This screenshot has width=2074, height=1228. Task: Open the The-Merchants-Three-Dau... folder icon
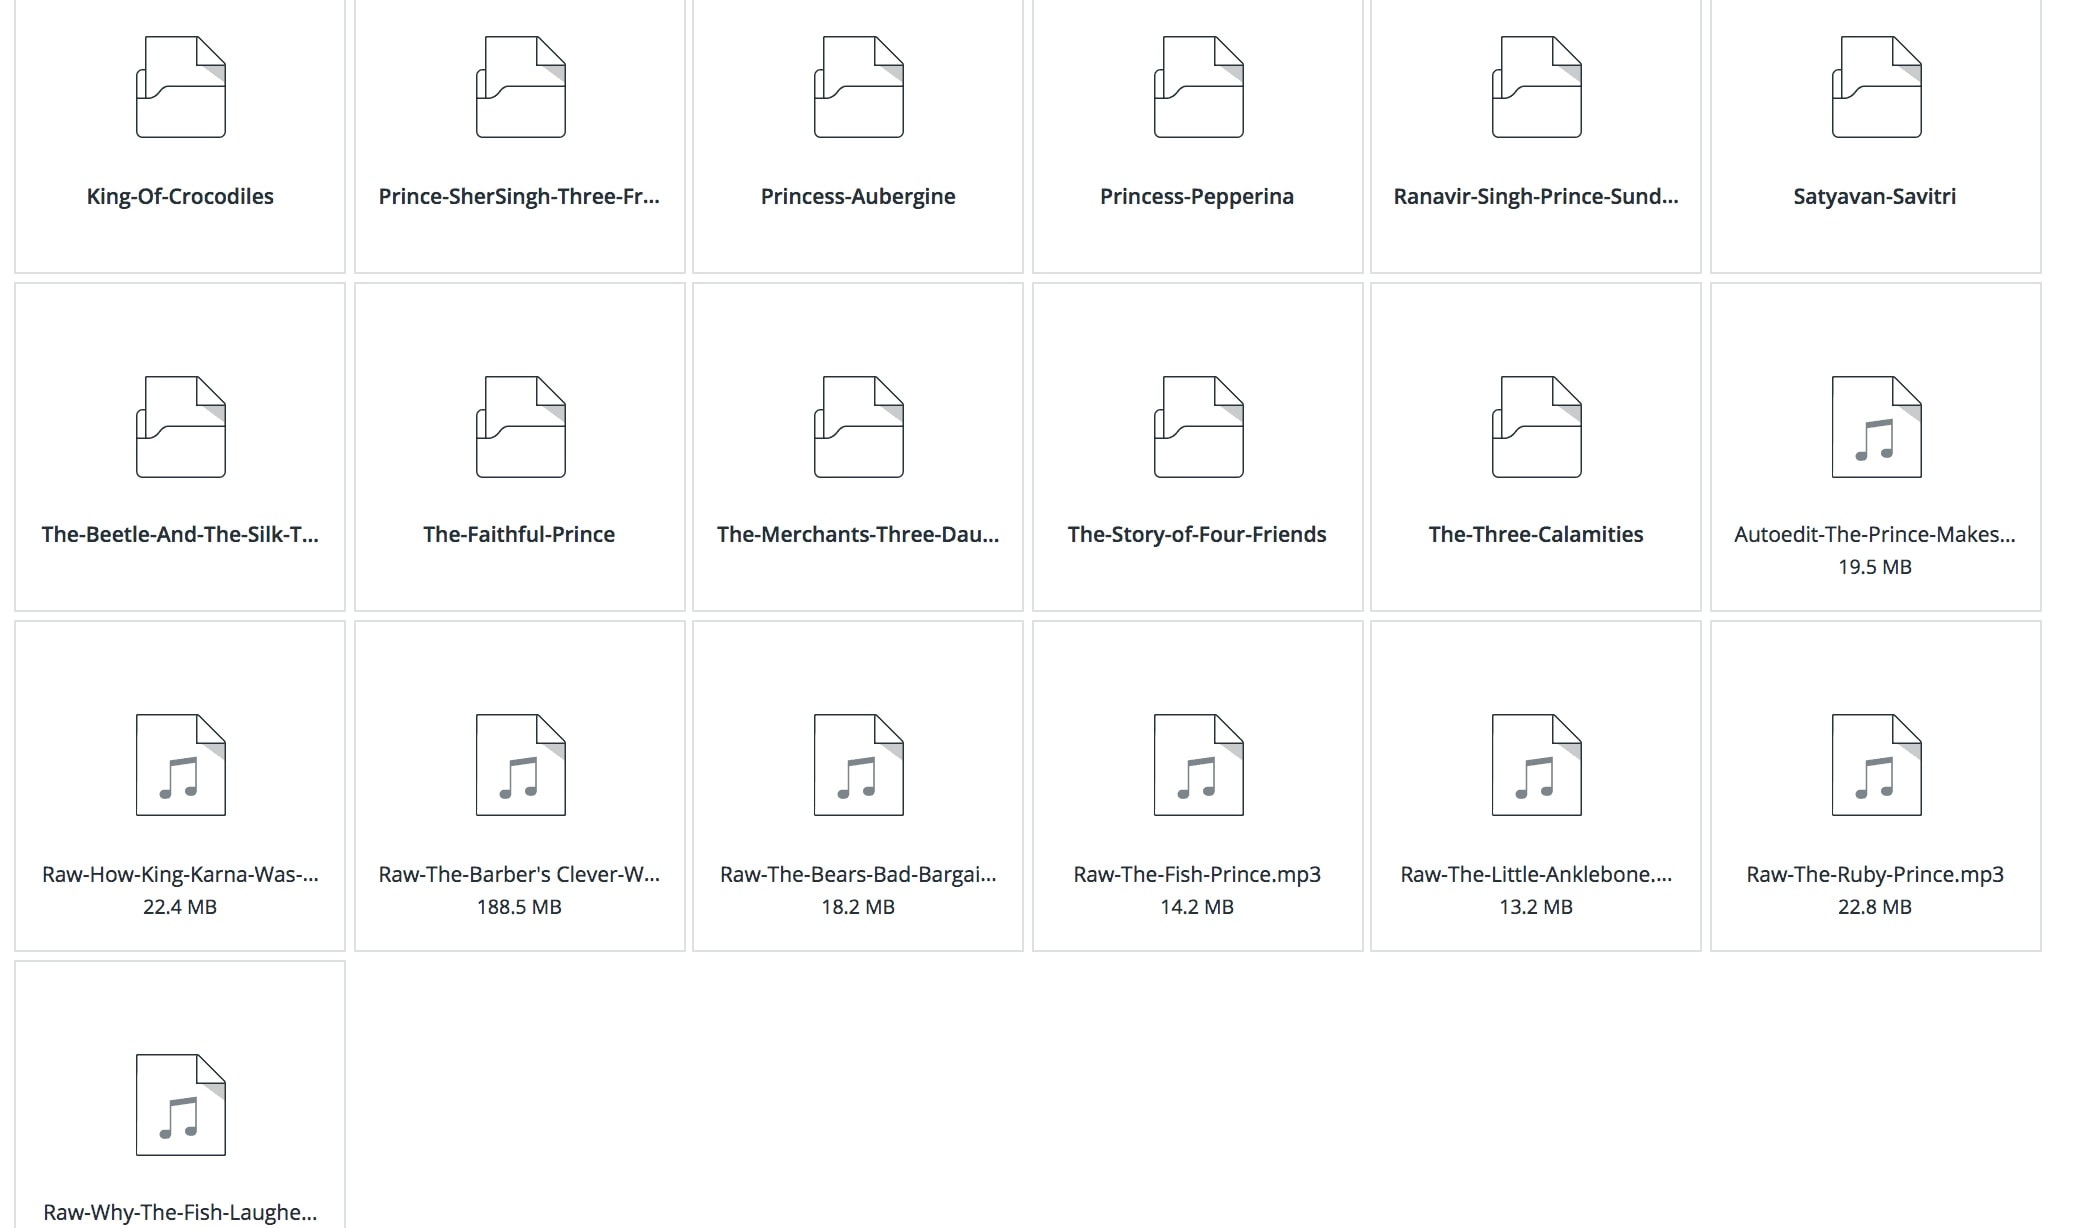859,427
